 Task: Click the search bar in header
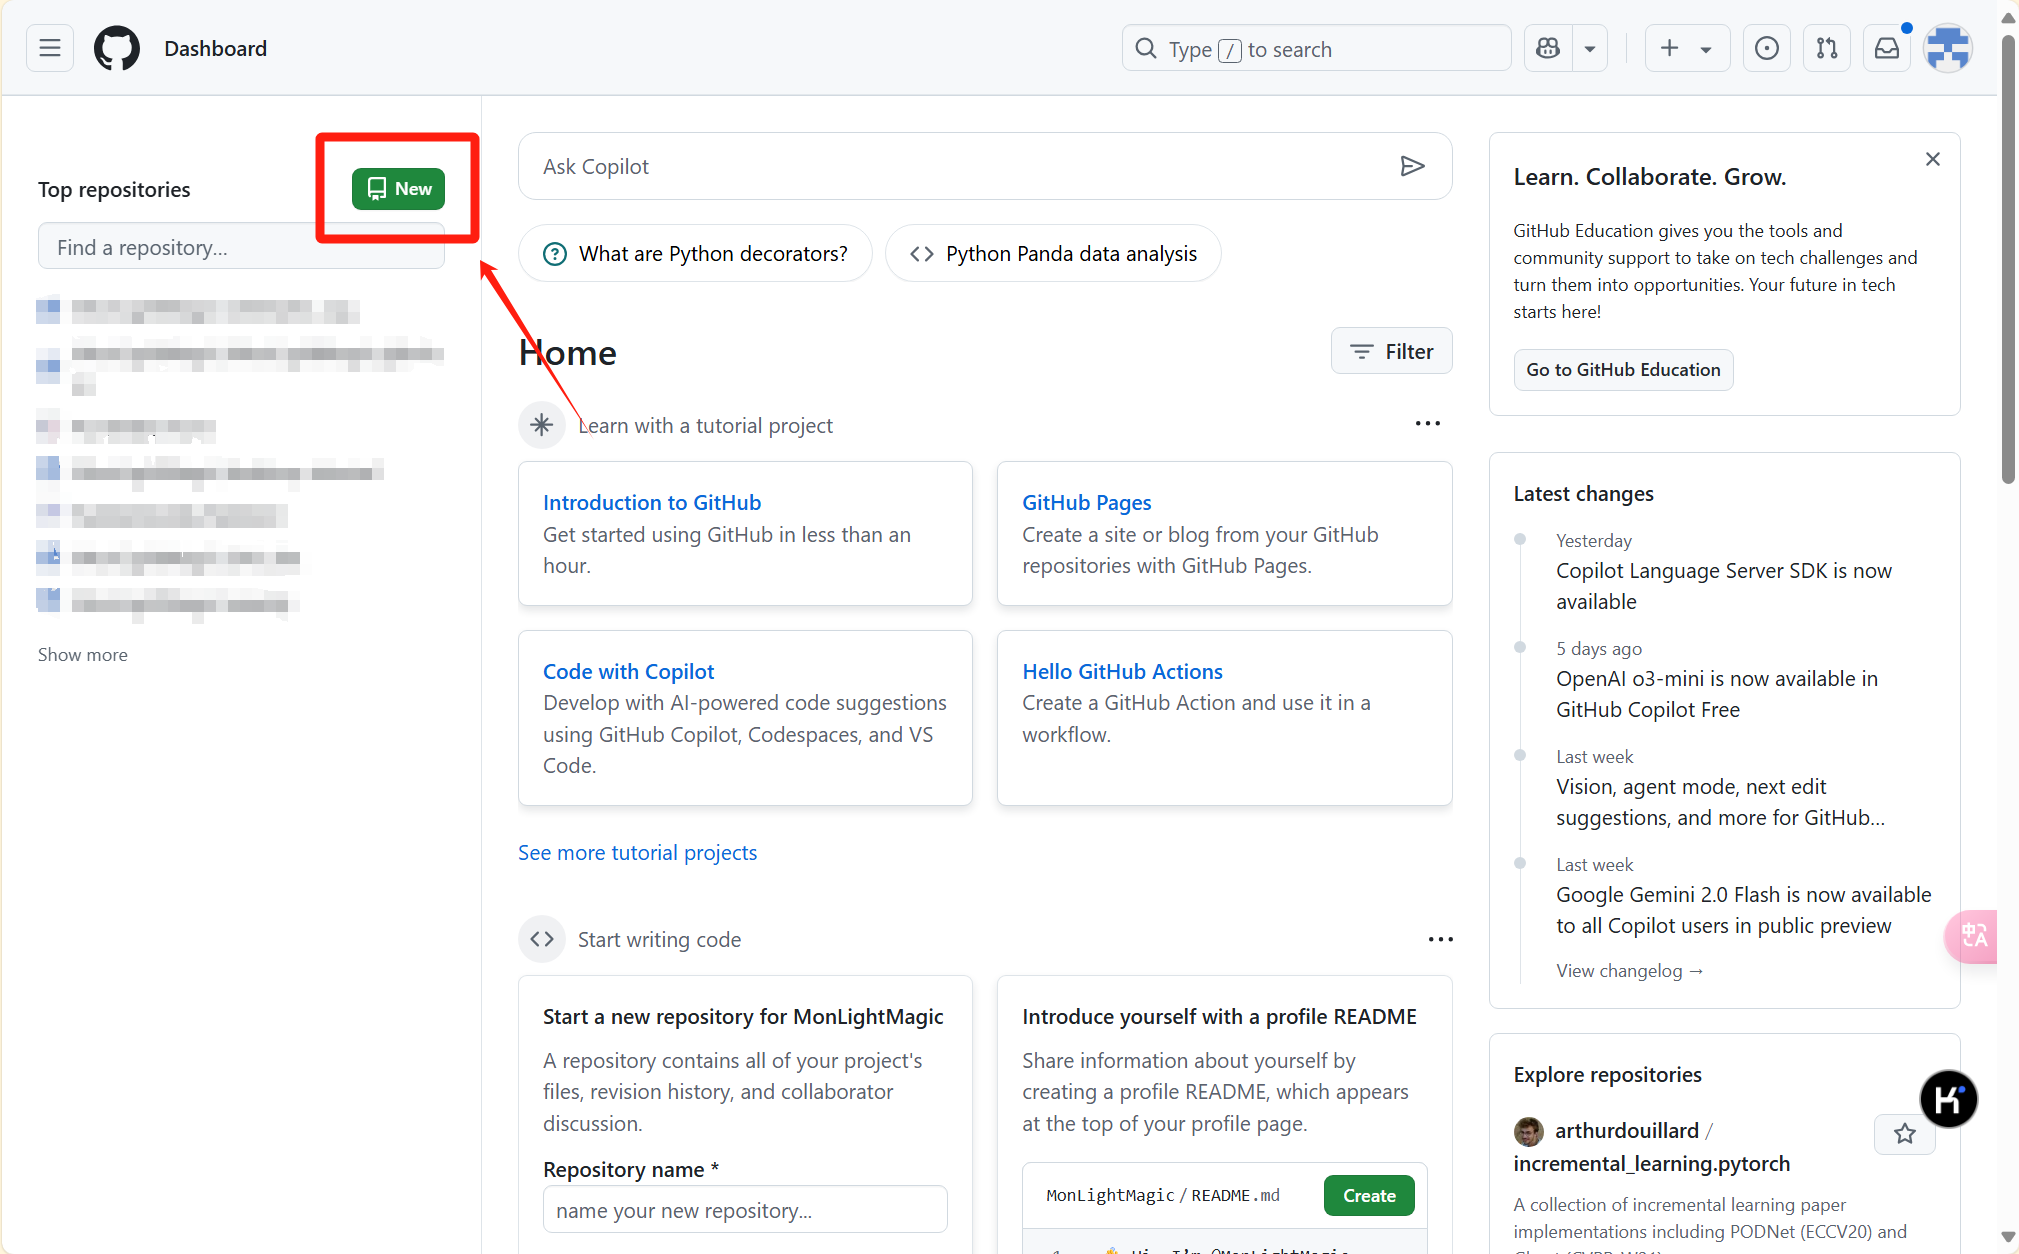(x=1316, y=48)
